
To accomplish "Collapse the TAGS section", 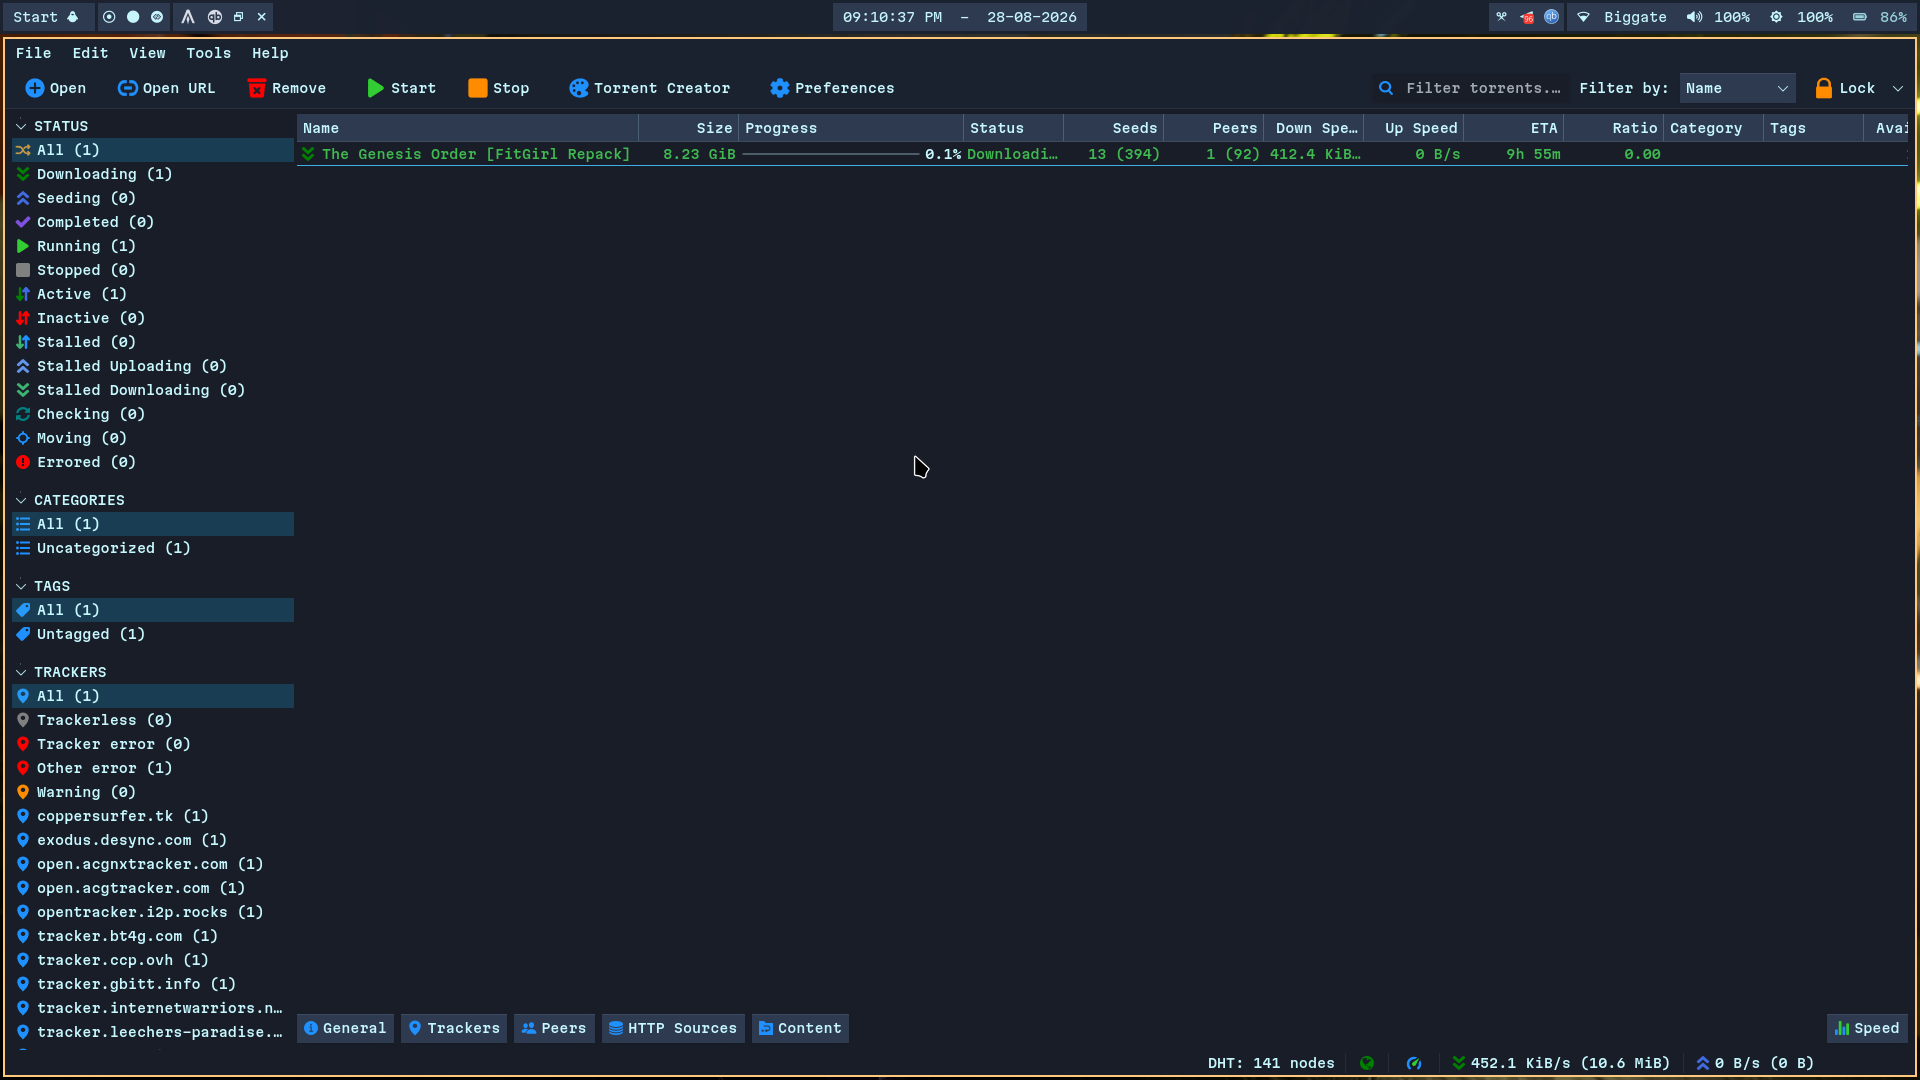I will tap(21, 586).
